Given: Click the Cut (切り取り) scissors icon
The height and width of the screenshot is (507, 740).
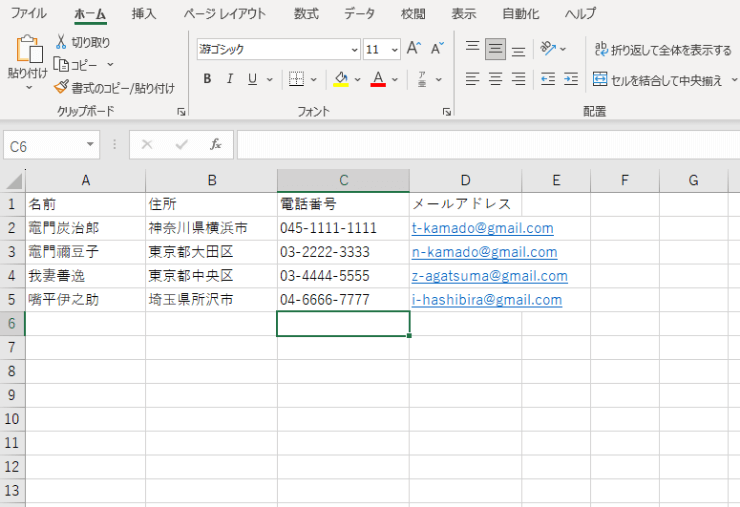Looking at the screenshot, I should click(61, 42).
